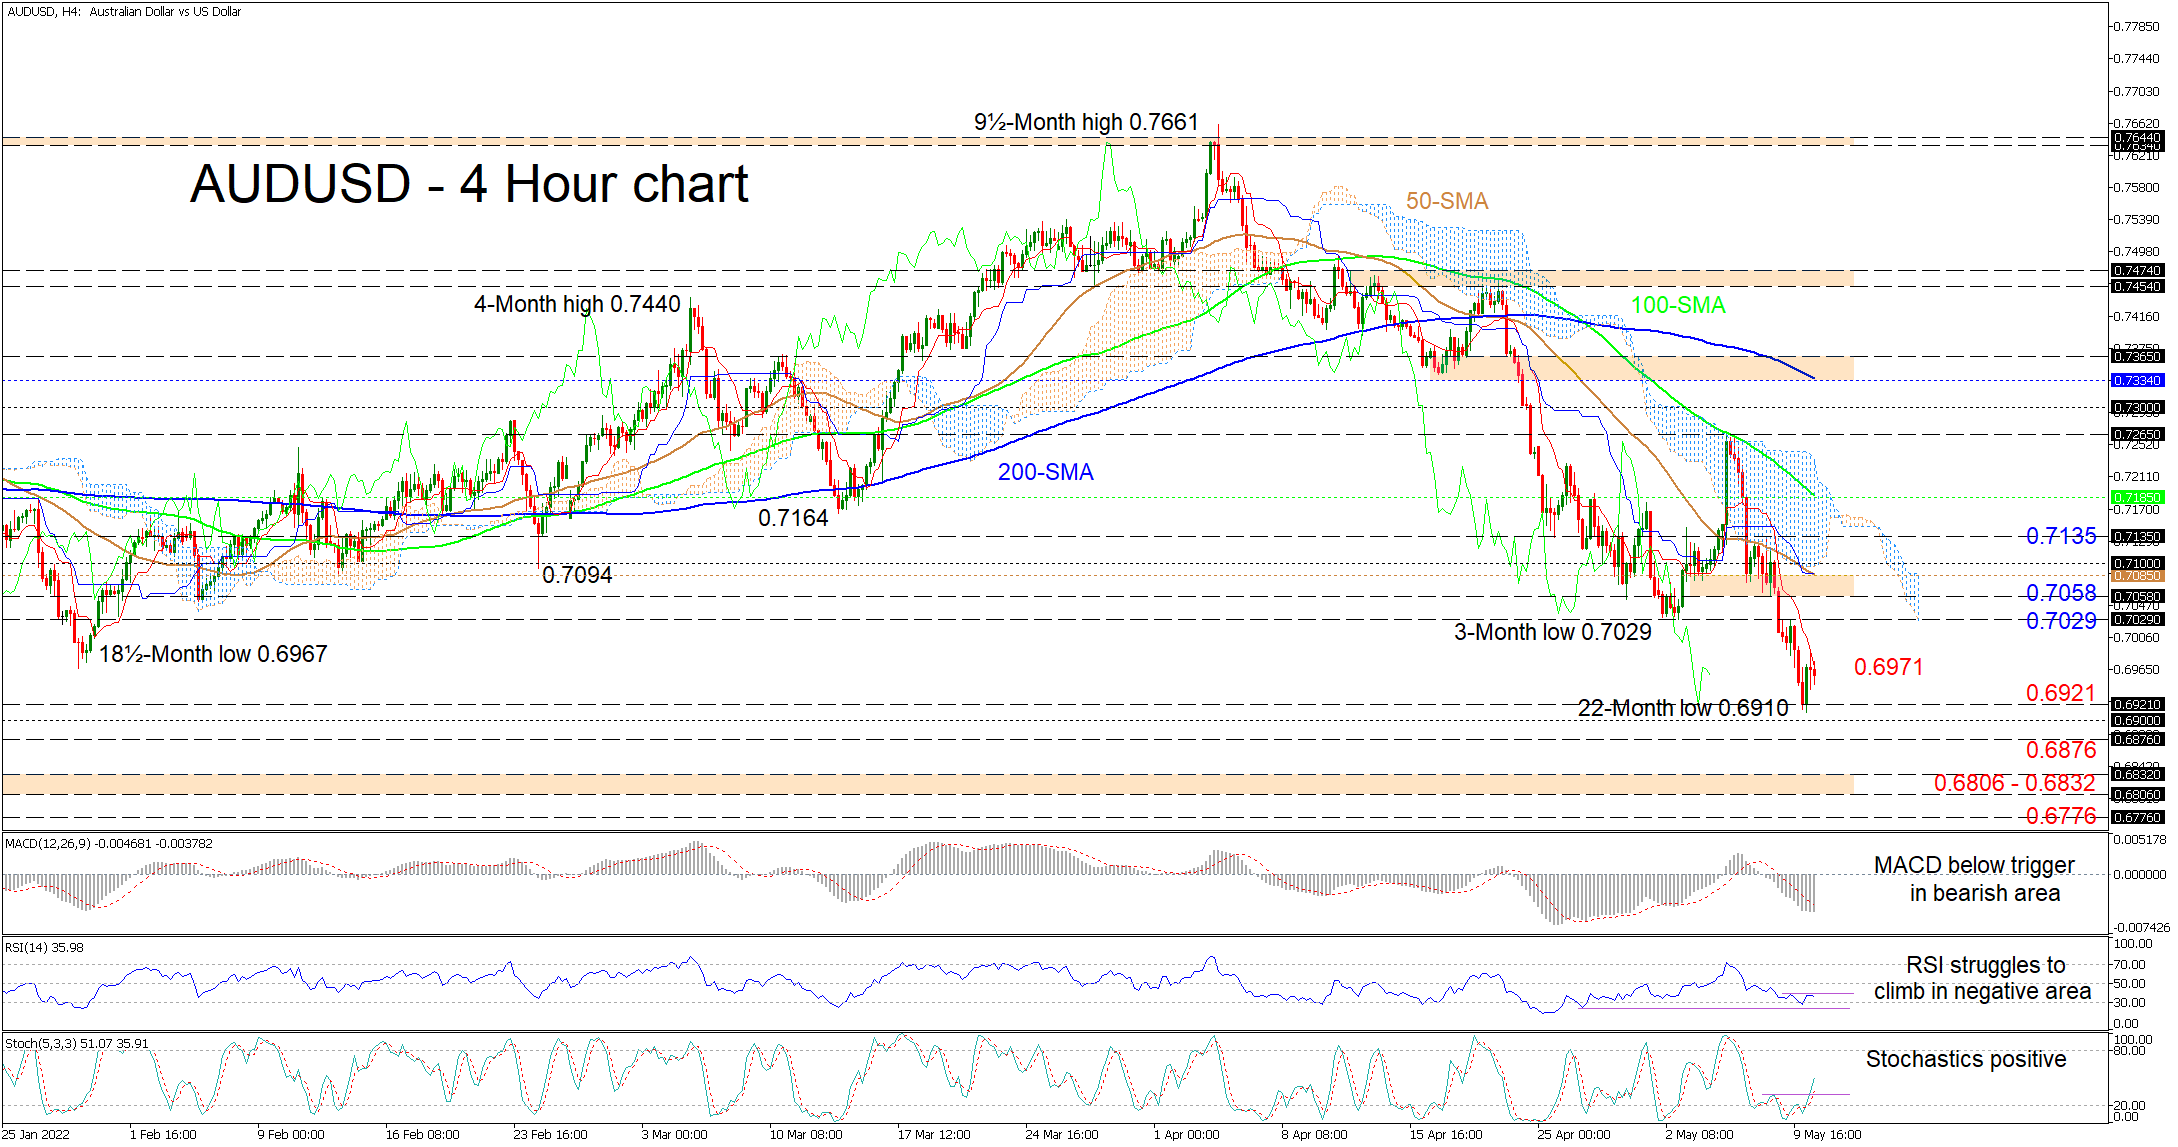Click the 0.6806 - 0.6832 support zone label
This screenshot has height=1147, width=2178.
coord(2013,783)
